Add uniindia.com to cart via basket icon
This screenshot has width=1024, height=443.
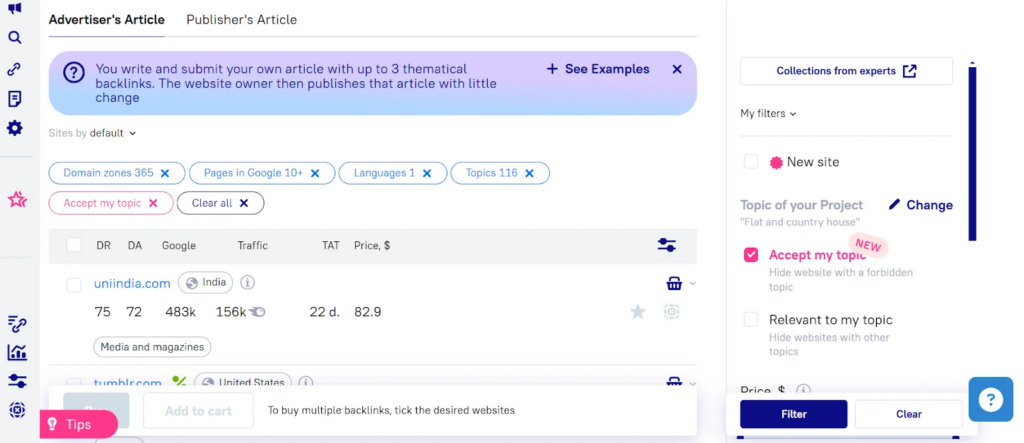pos(674,283)
